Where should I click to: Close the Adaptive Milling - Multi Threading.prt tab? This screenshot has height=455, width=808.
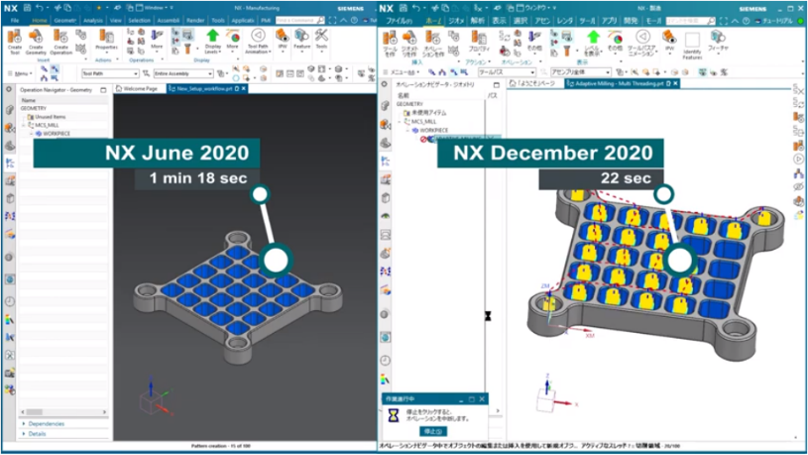(x=675, y=83)
